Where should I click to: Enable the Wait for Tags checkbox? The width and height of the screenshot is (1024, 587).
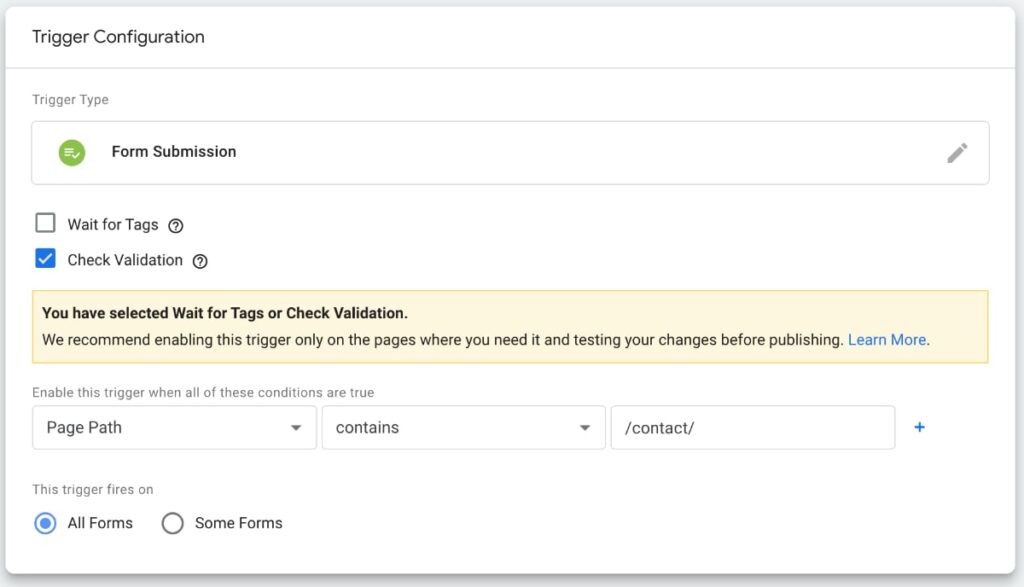(45, 223)
